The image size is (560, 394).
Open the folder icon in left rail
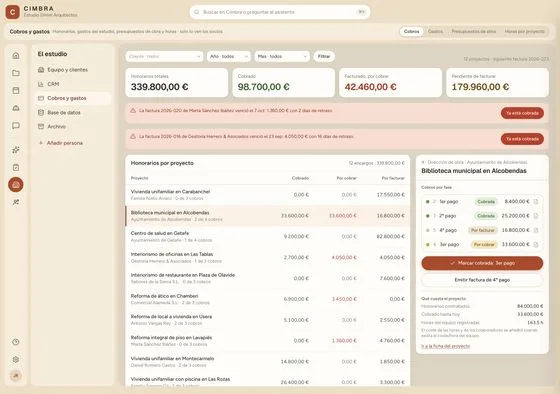[x=16, y=73]
